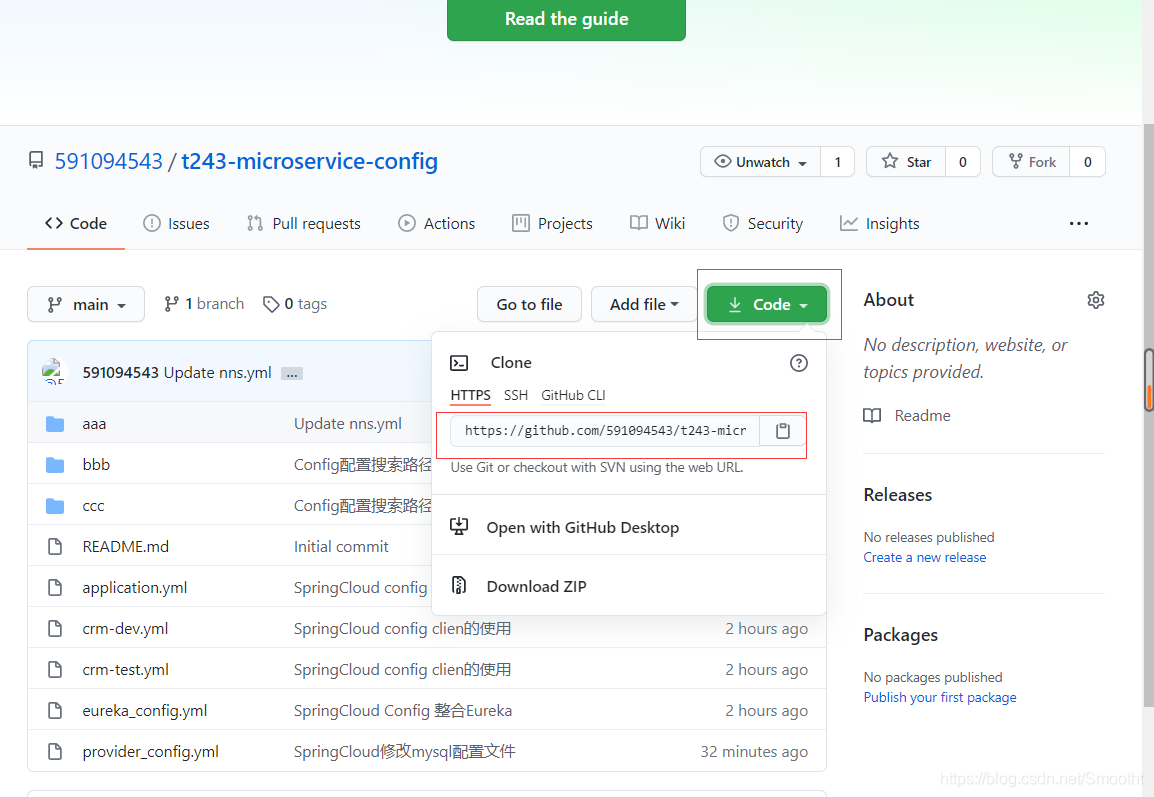Select the SSH clone tab
Image resolution: width=1154 pixels, height=797 pixels.
(x=516, y=395)
